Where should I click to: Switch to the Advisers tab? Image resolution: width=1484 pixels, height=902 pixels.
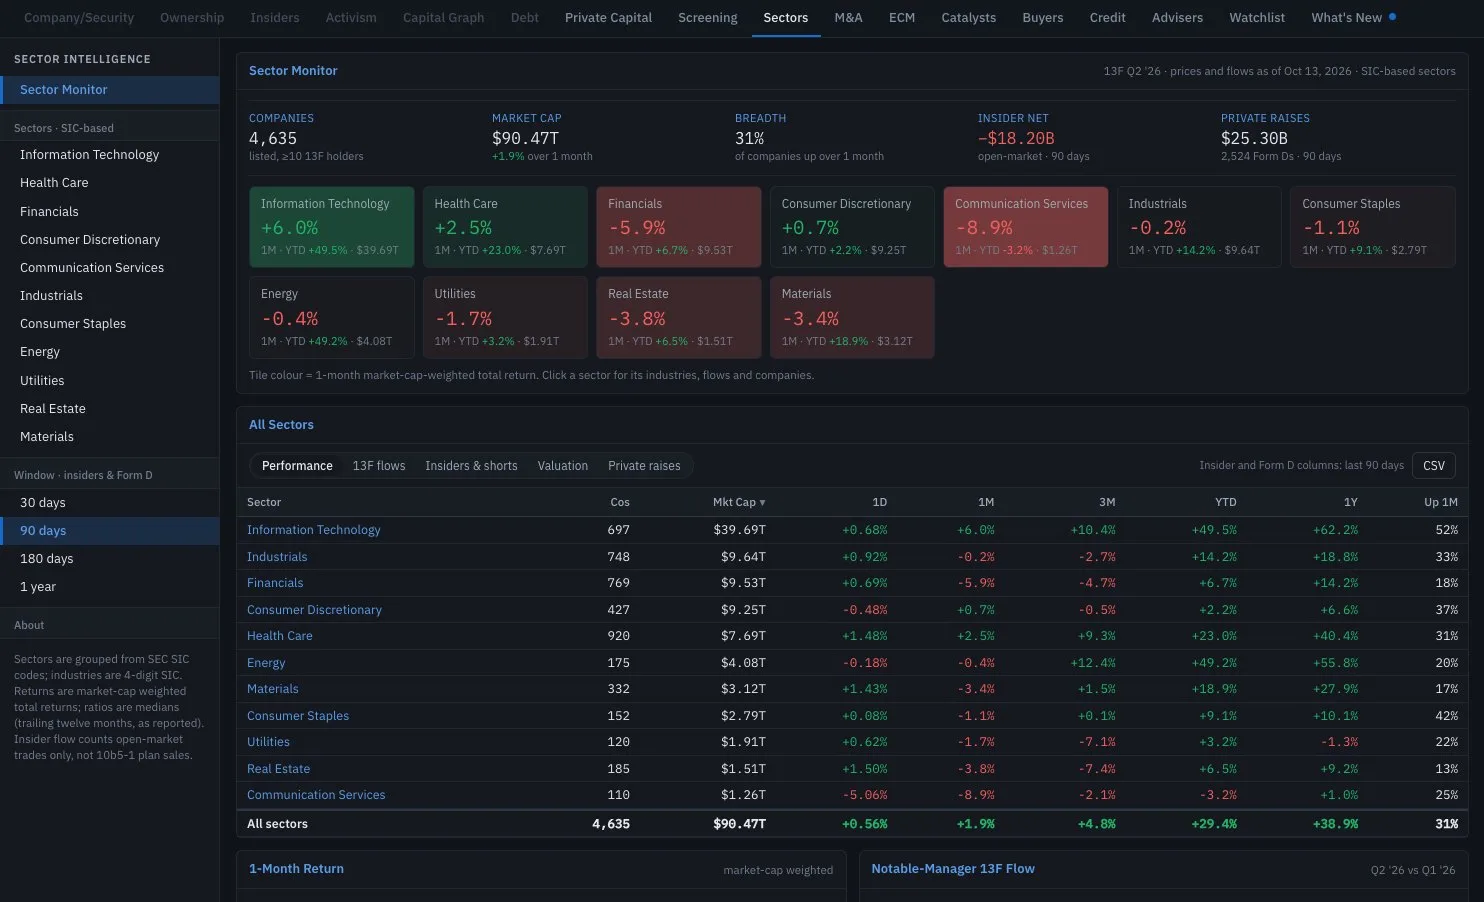(x=1177, y=17)
